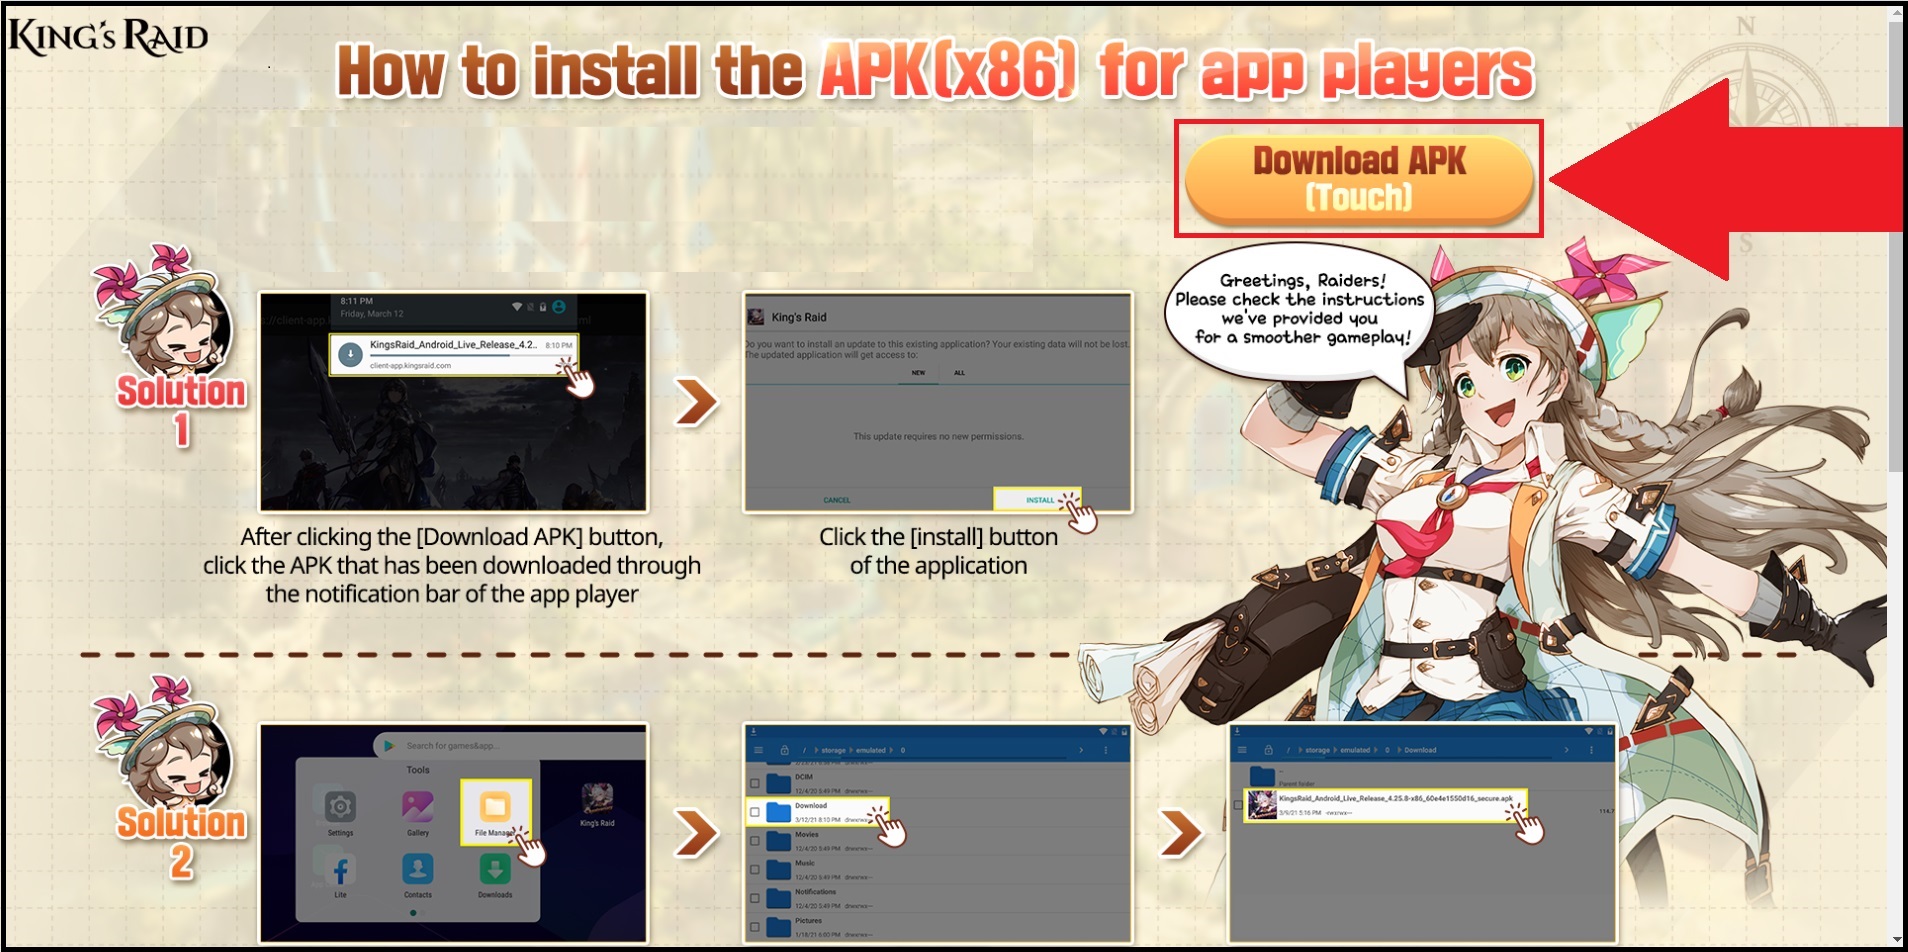
Task: Click the lock icon in the Download folder view
Action: (x=1268, y=750)
